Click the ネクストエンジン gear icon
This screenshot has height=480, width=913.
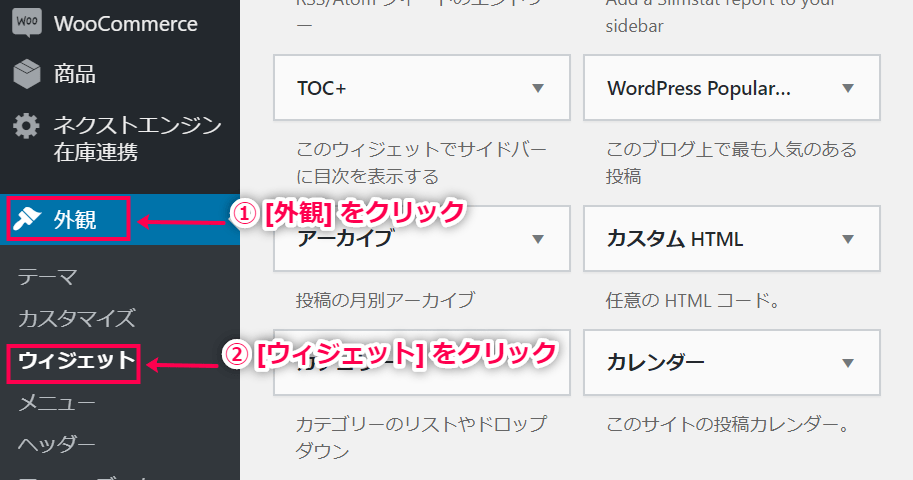point(26,125)
